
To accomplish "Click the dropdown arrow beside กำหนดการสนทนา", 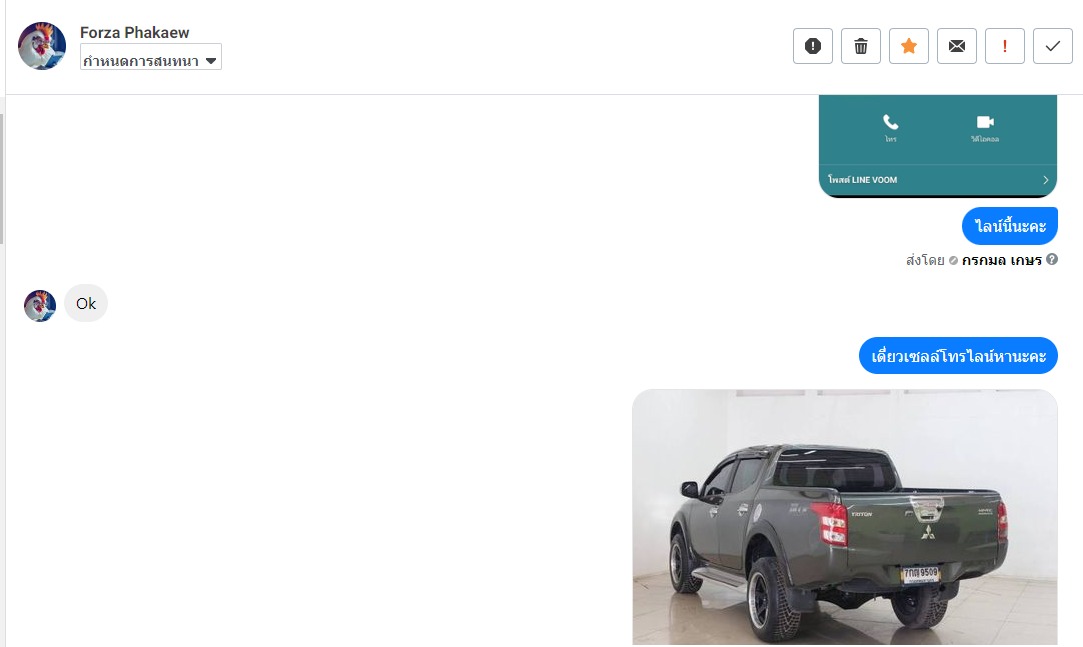I will 211,61.
